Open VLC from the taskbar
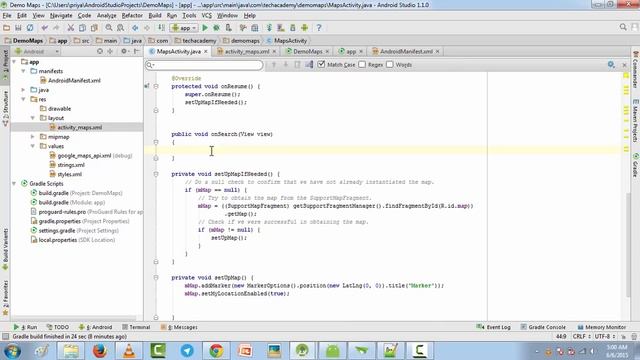Image resolution: width=640 pixels, height=360 pixels. coord(129,351)
